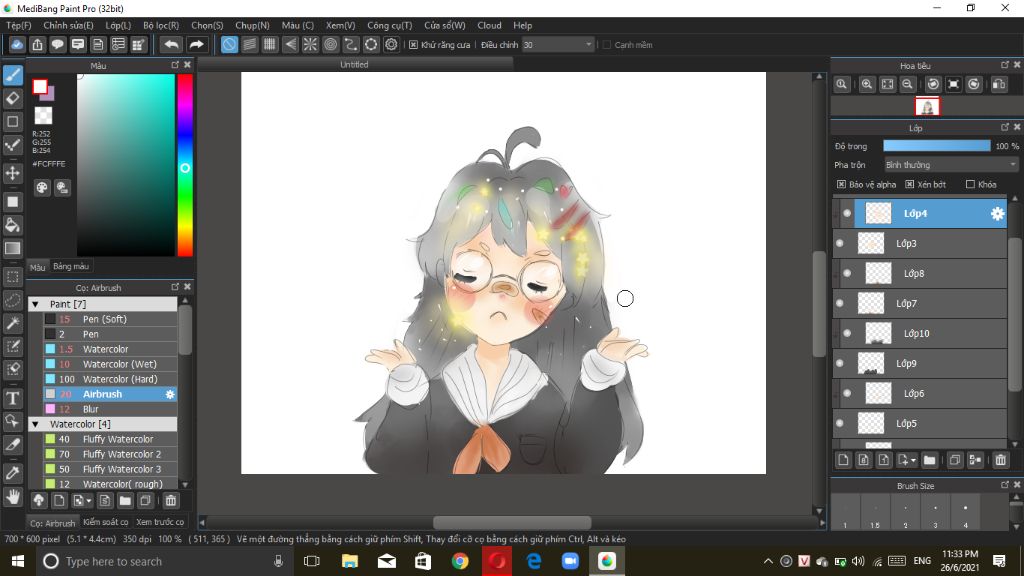The width and height of the screenshot is (1024, 576).
Task: Click the Undo arrow in toolbar
Action: click(171, 44)
